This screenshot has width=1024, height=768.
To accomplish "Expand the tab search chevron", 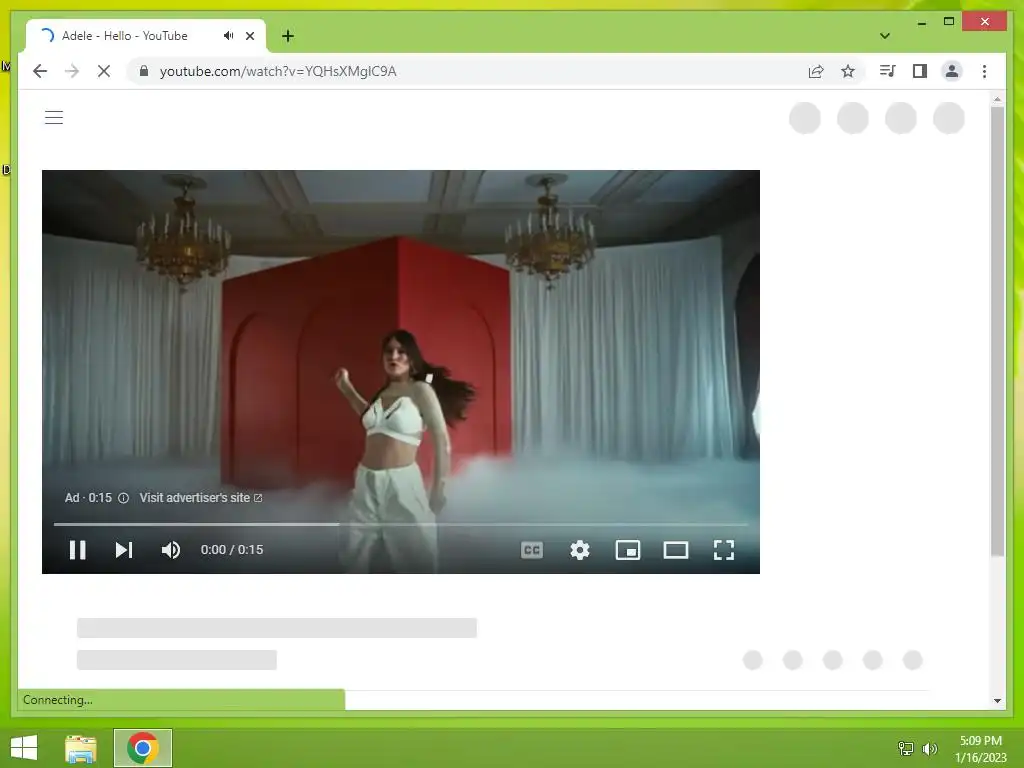I will (885, 36).
